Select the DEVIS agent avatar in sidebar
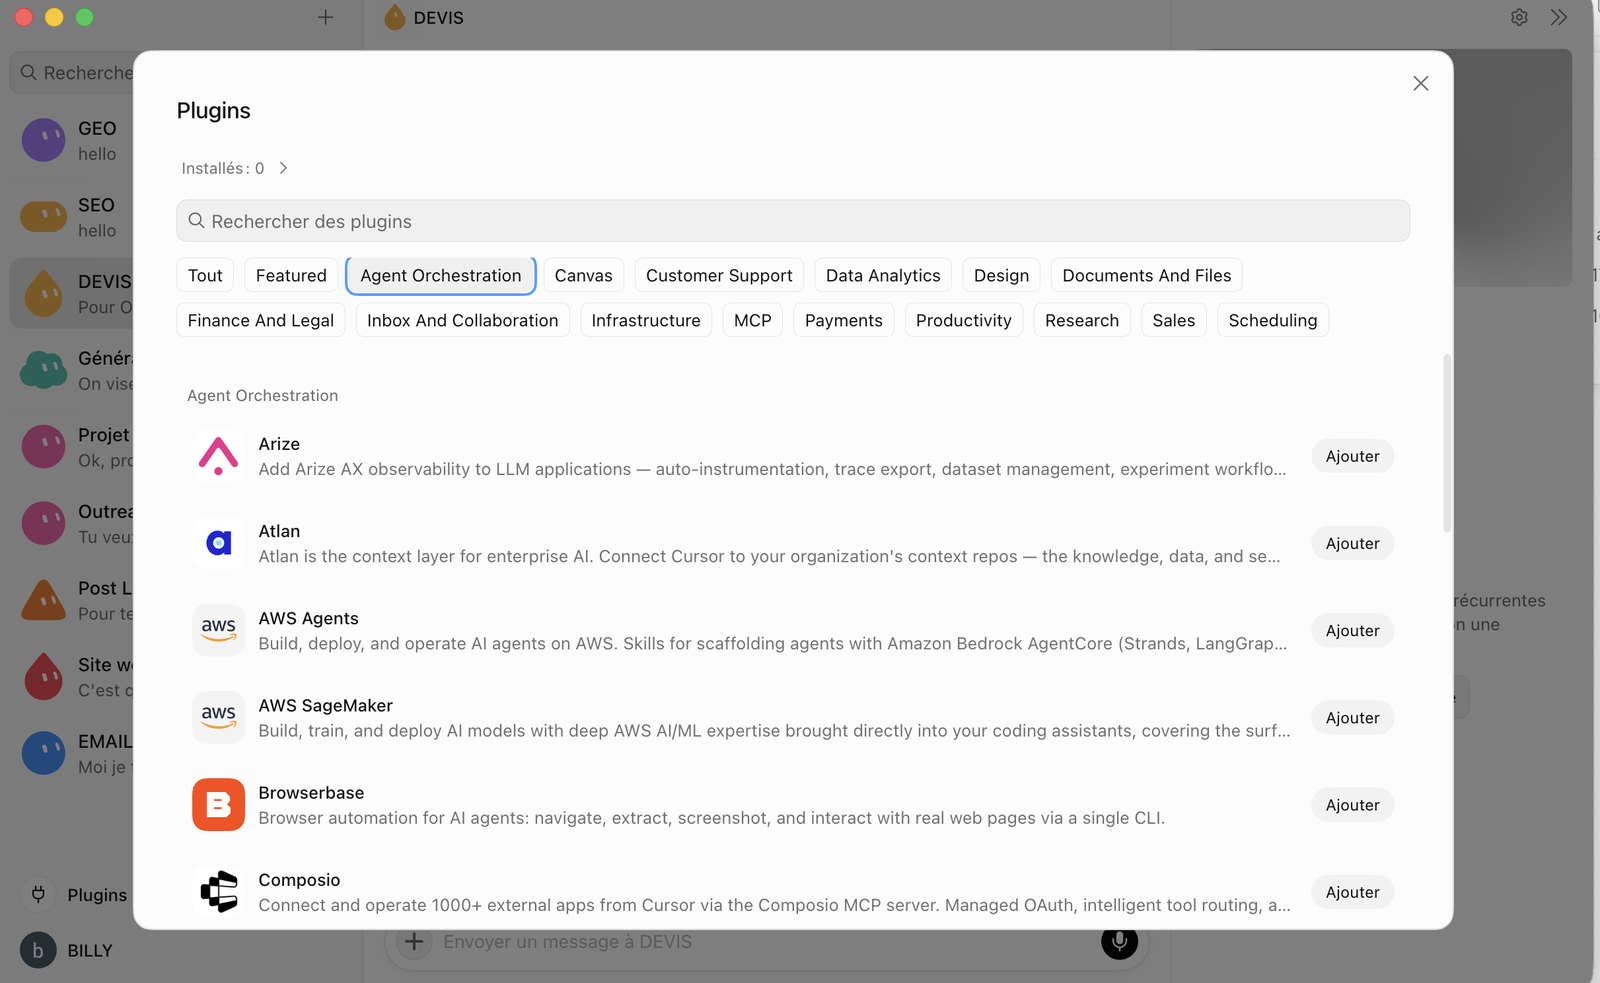Screen dimensions: 1600x983 tap(43, 294)
